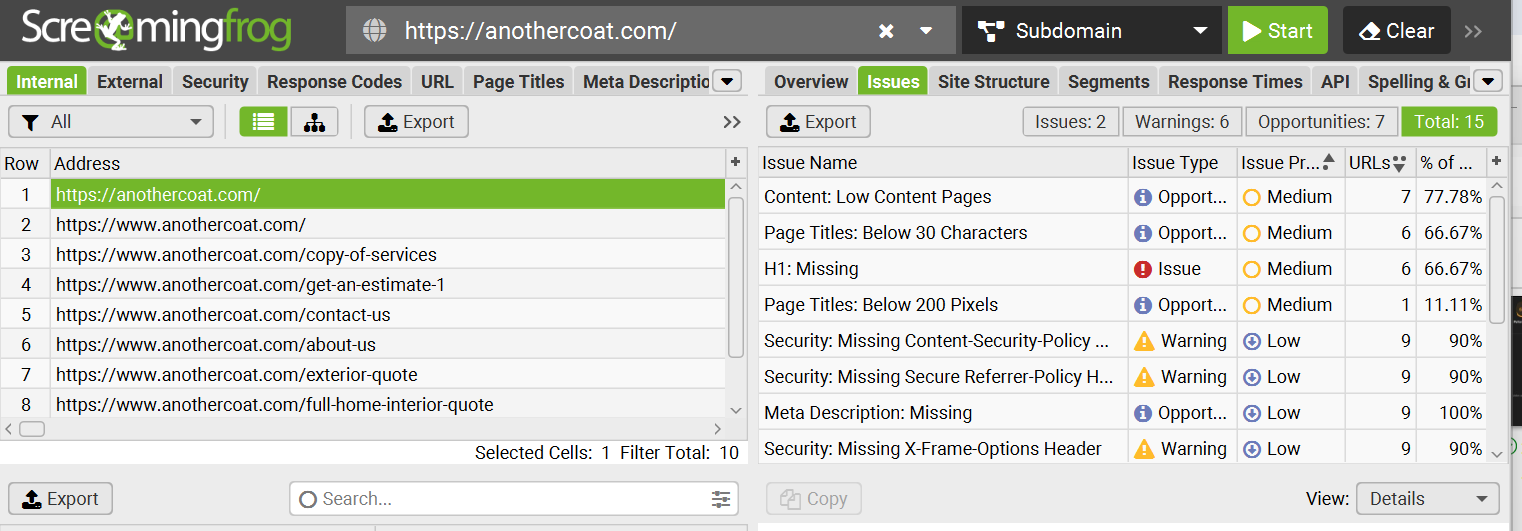1522x531 pixels.
Task: Open the Spelling & Grammar tab
Action: [x=1417, y=81]
